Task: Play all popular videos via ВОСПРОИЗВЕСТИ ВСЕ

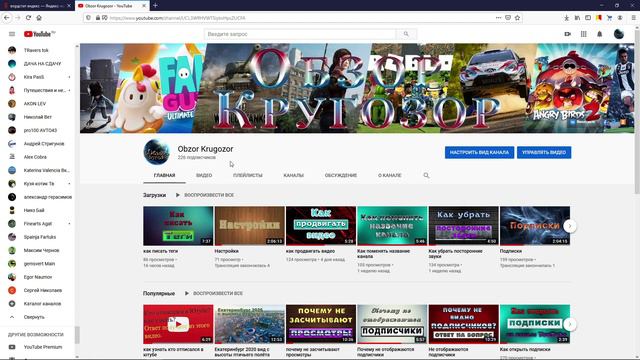Action: pos(213,293)
